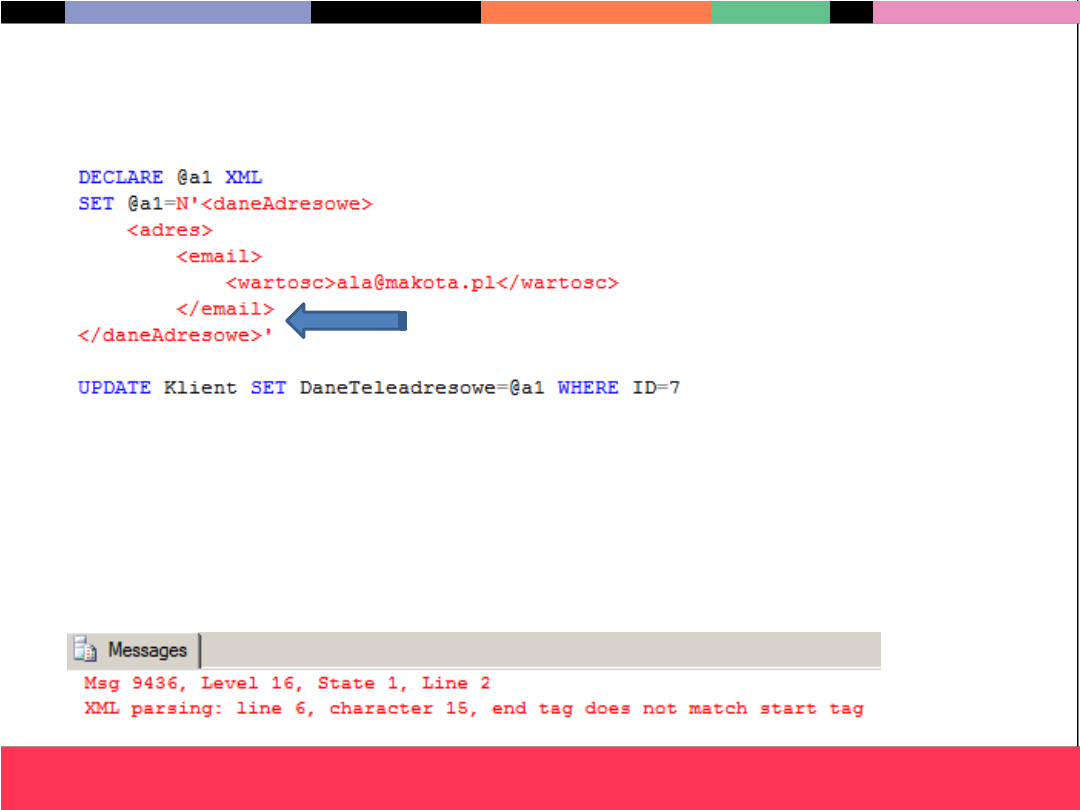Click the lavender color block in header
This screenshot has width=1080, height=810.
point(188,12)
